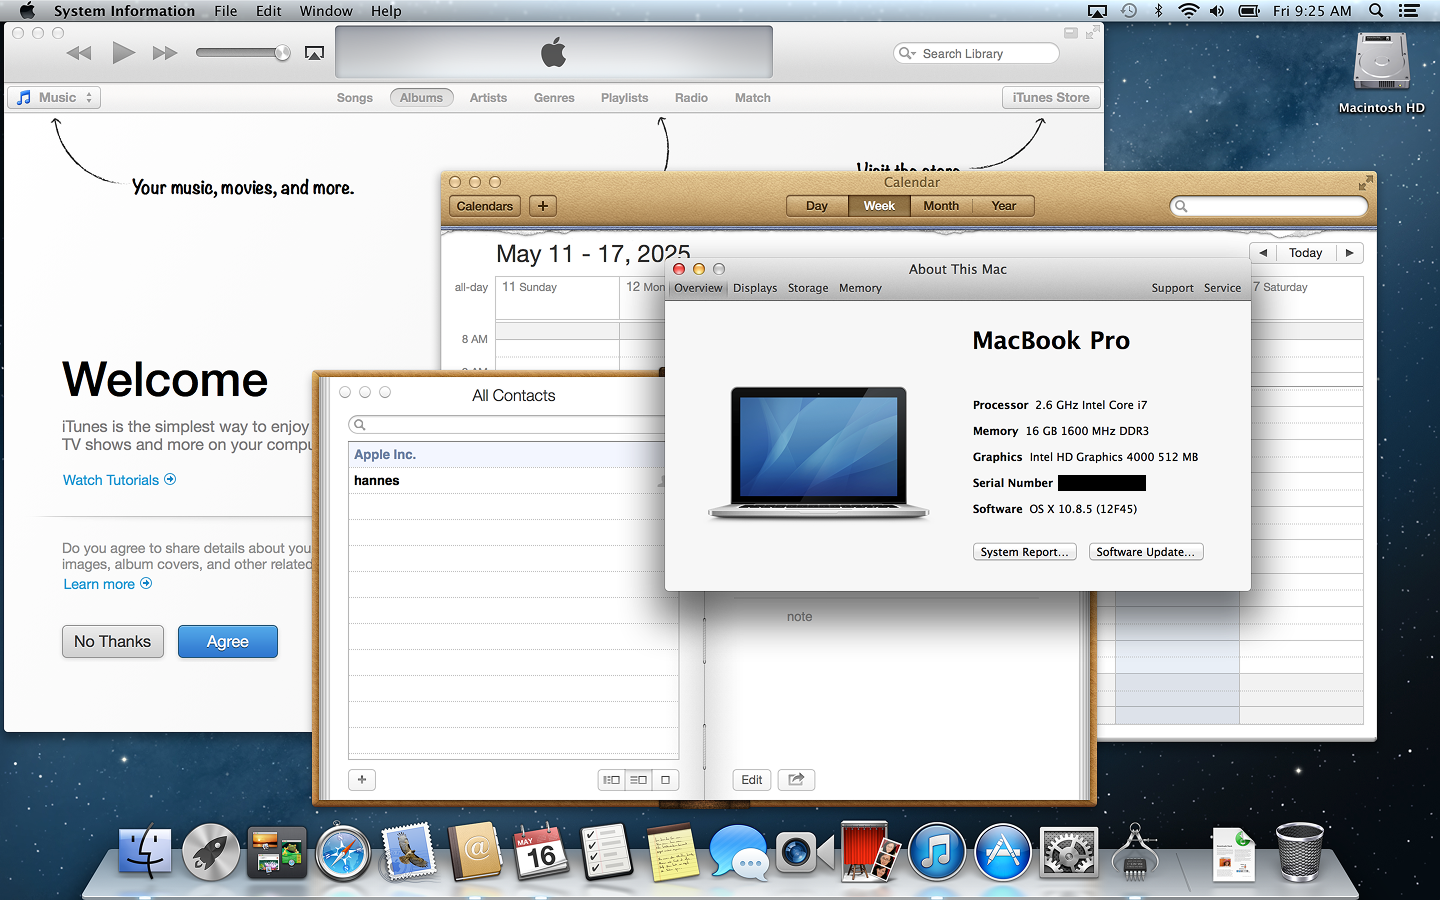The image size is (1440, 900).
Task: Click the Software Update button
Action: [1146, 551]
